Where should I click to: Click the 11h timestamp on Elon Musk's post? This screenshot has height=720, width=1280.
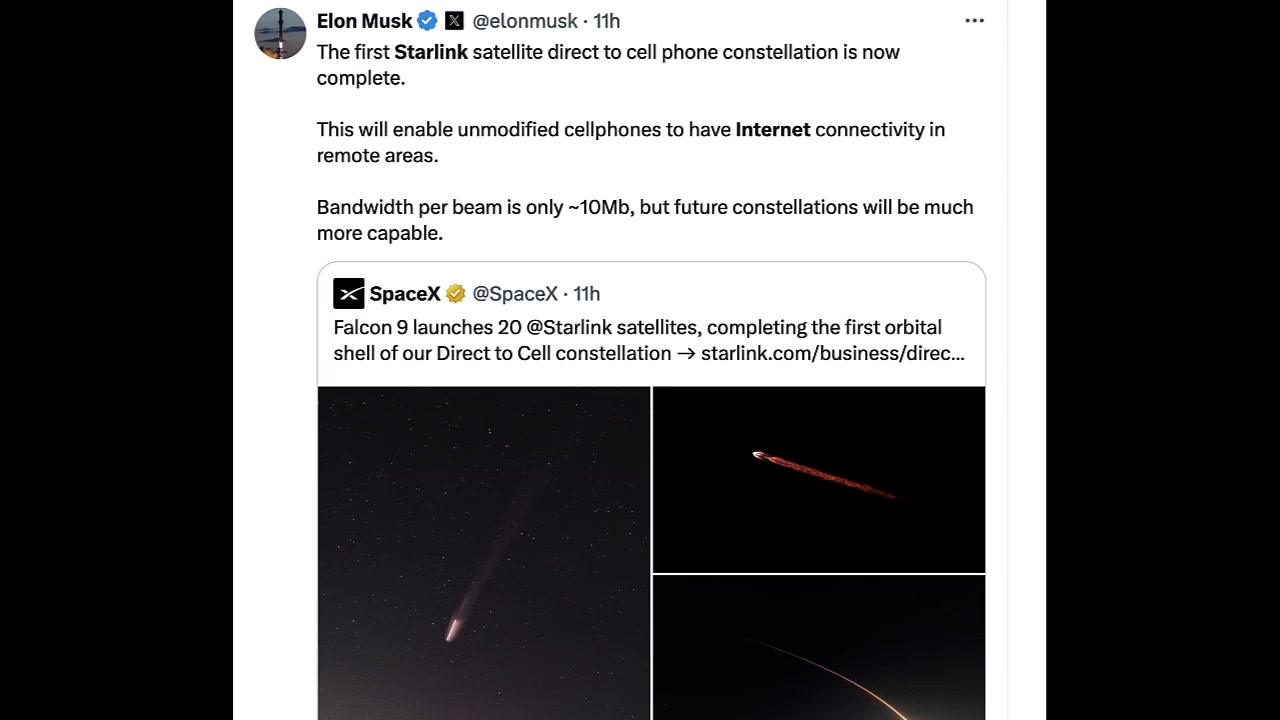tap(607, 21)
